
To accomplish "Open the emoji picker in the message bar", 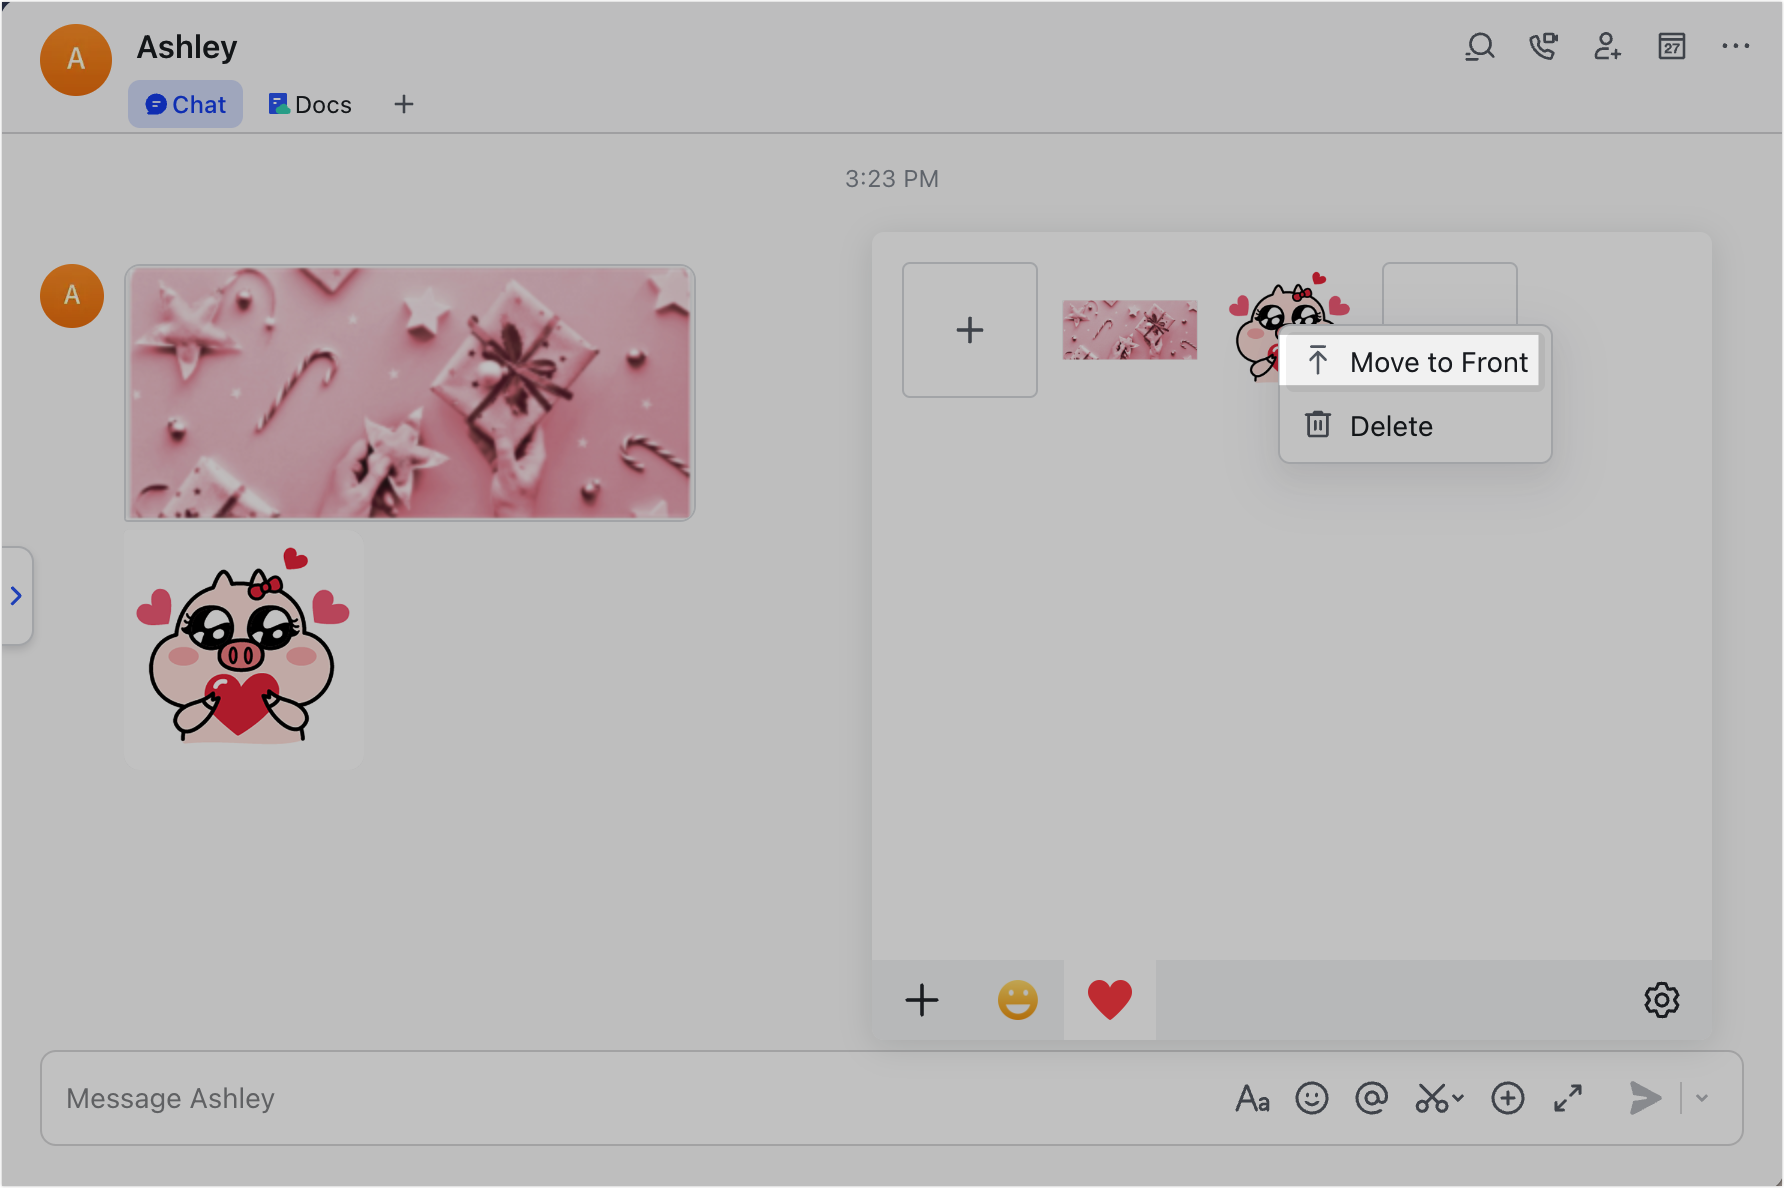I will pos(1312,1098).
